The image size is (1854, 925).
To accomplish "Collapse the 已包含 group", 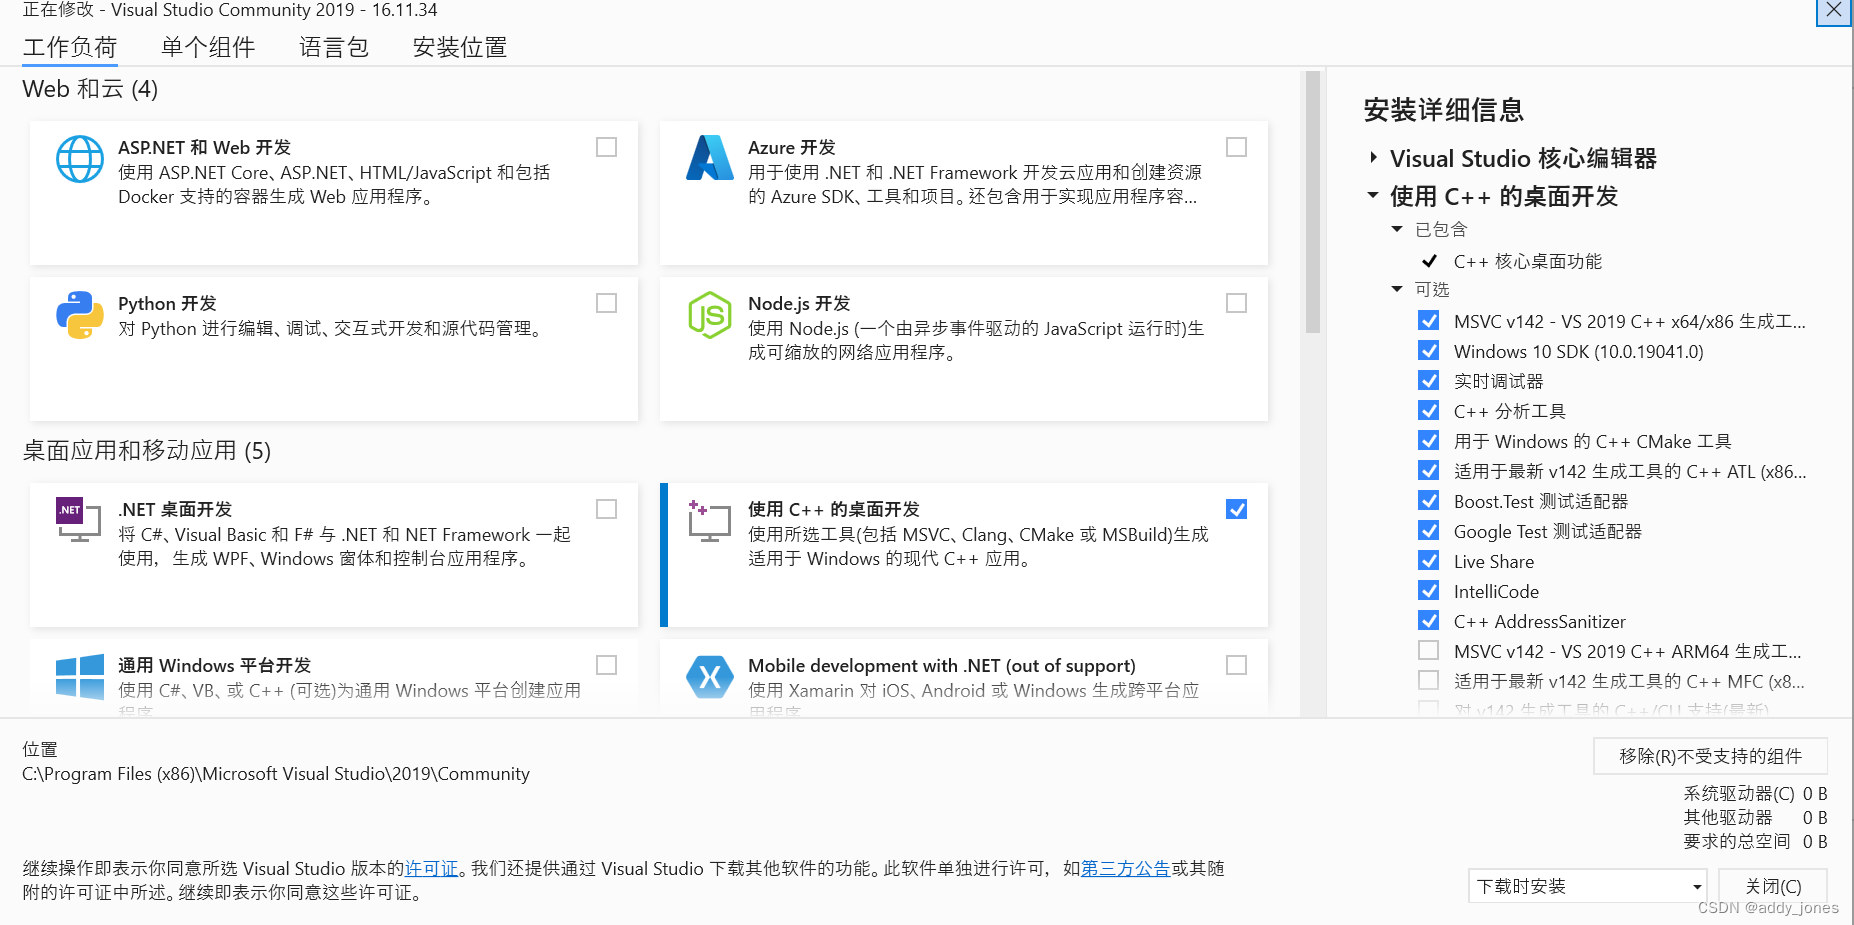I will click(1397, 229).
